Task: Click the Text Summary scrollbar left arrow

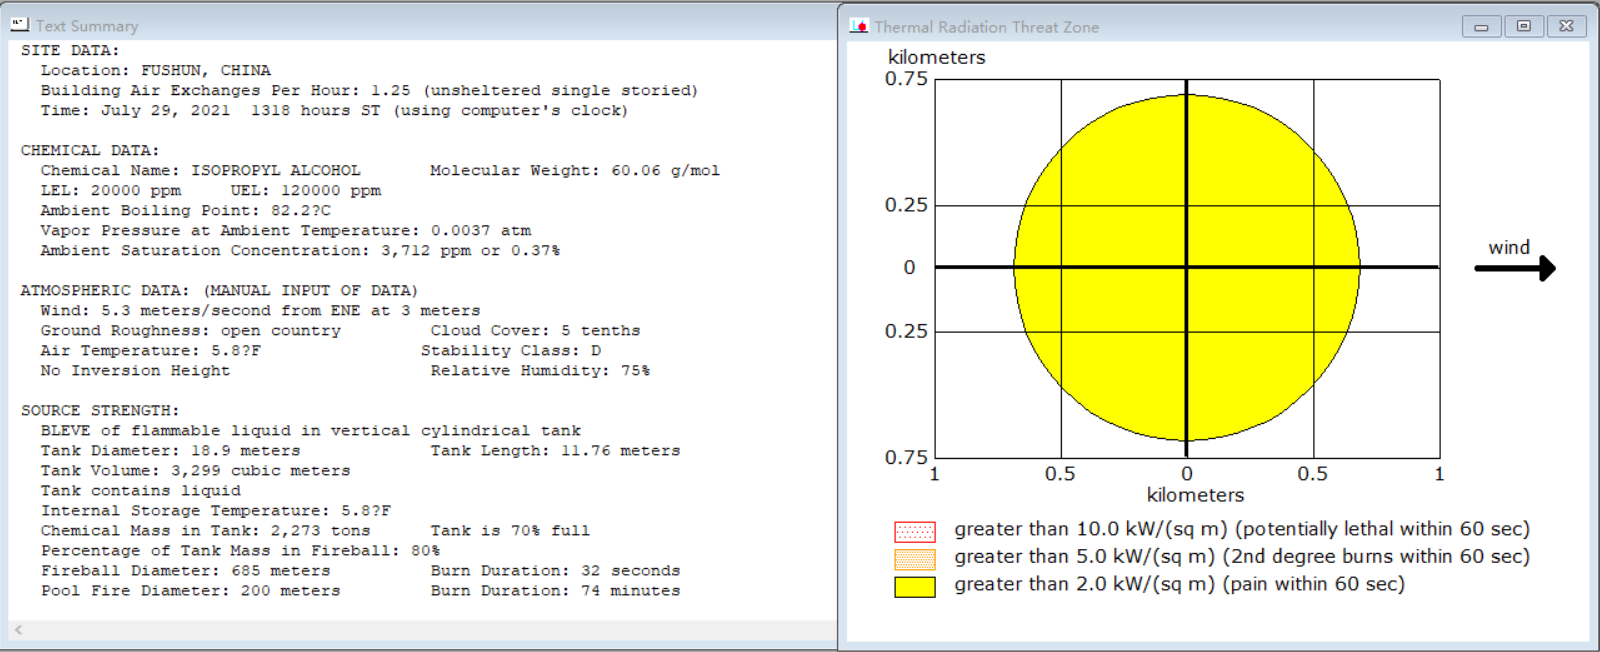Action: click(x=18, y=630)
